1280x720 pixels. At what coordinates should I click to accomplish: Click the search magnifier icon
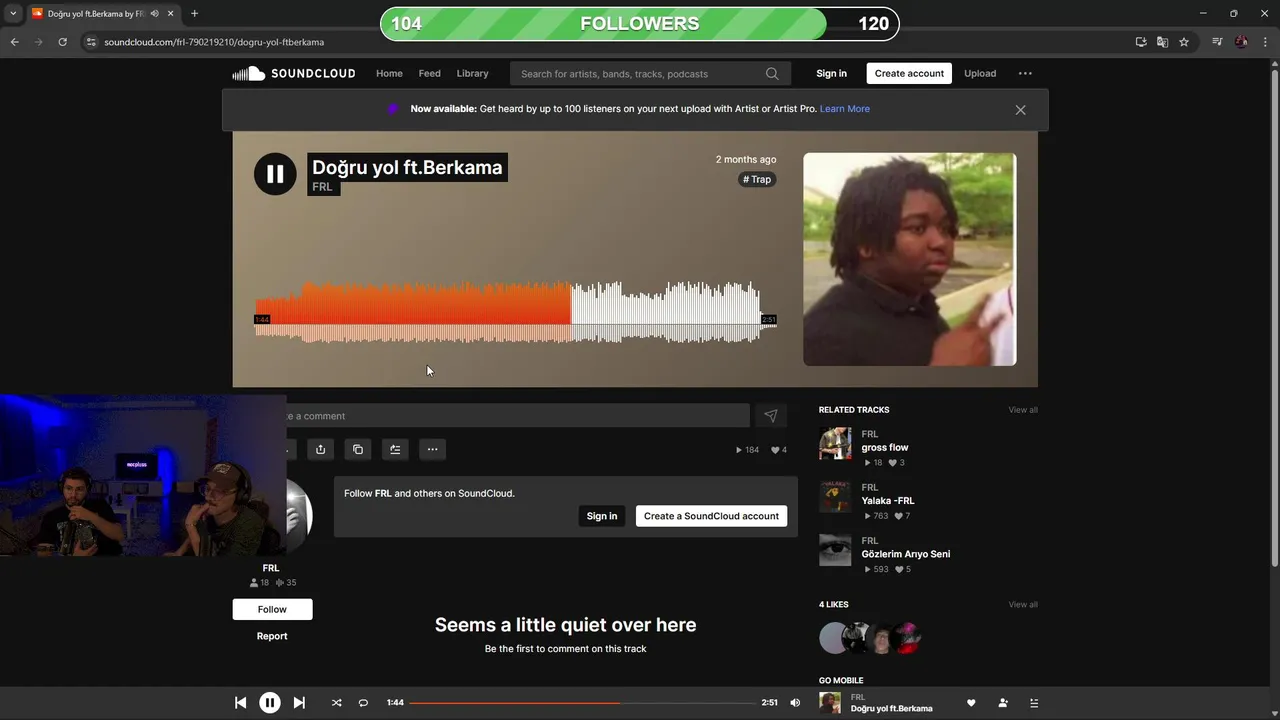point(772,74)
